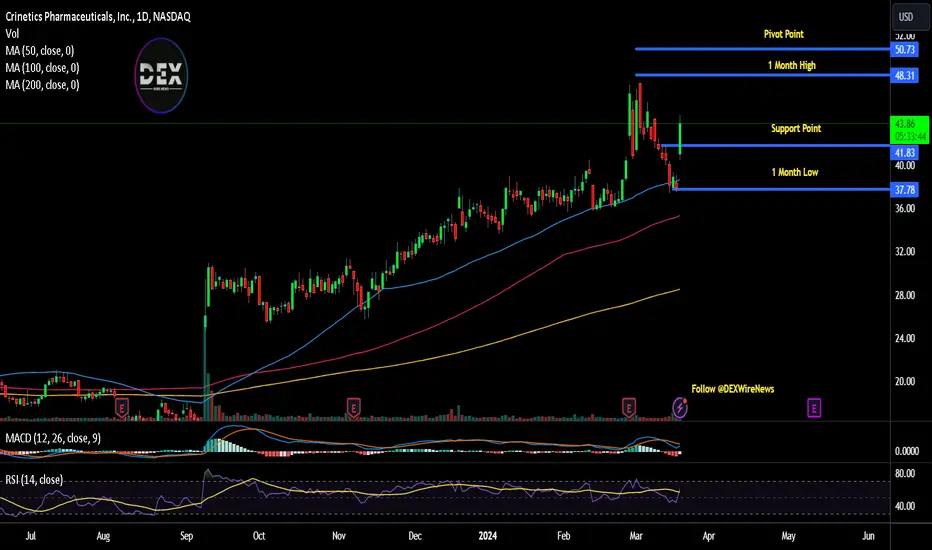This screenshot has width=932, height=550.
Task: Click the Aug label on time axis
Action: (x=103, y=536)
